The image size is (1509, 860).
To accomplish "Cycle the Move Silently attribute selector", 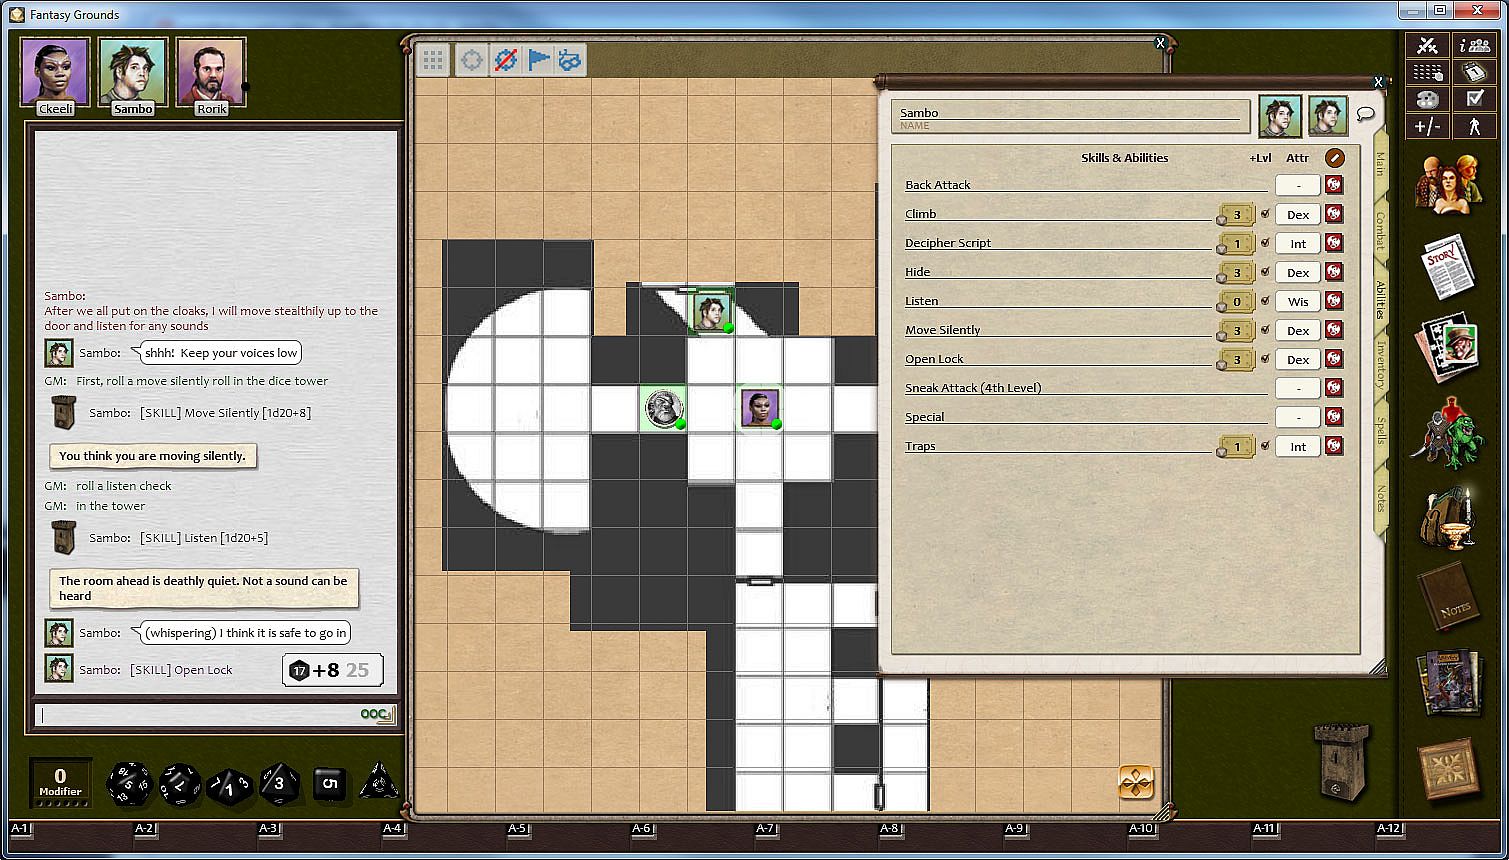I will point(1298,330).
